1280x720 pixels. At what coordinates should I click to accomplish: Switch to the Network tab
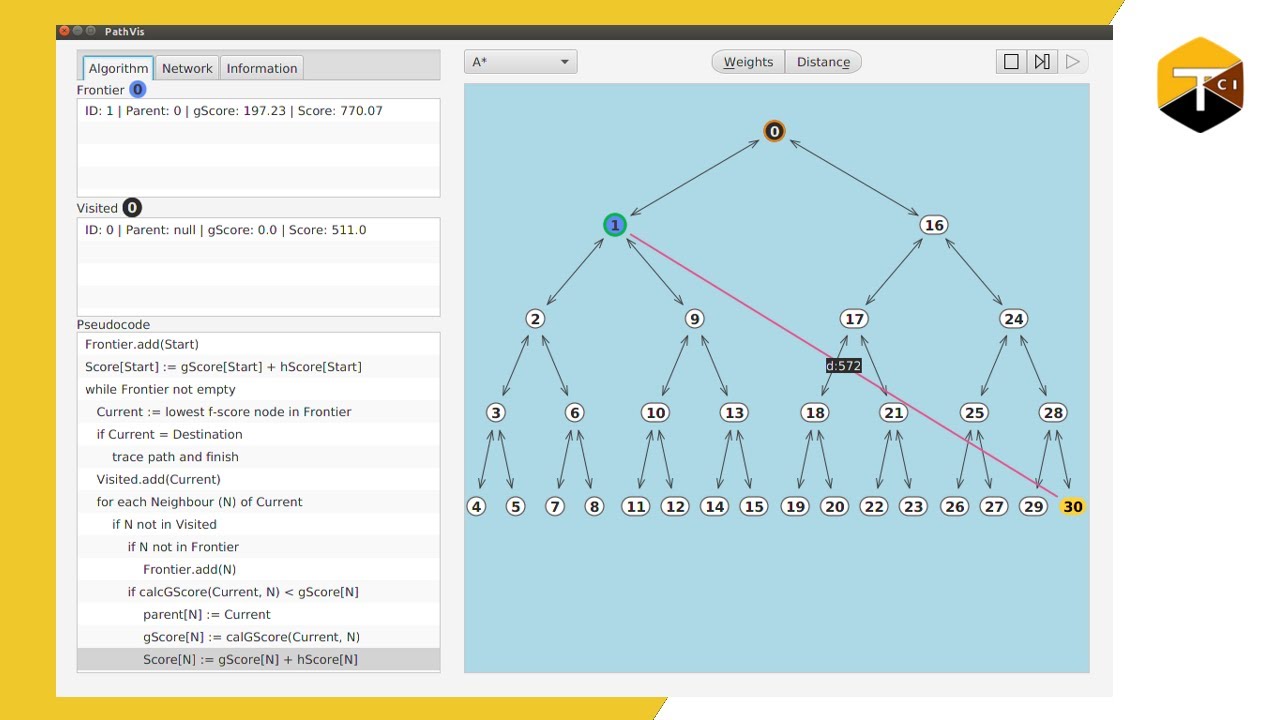187,68
